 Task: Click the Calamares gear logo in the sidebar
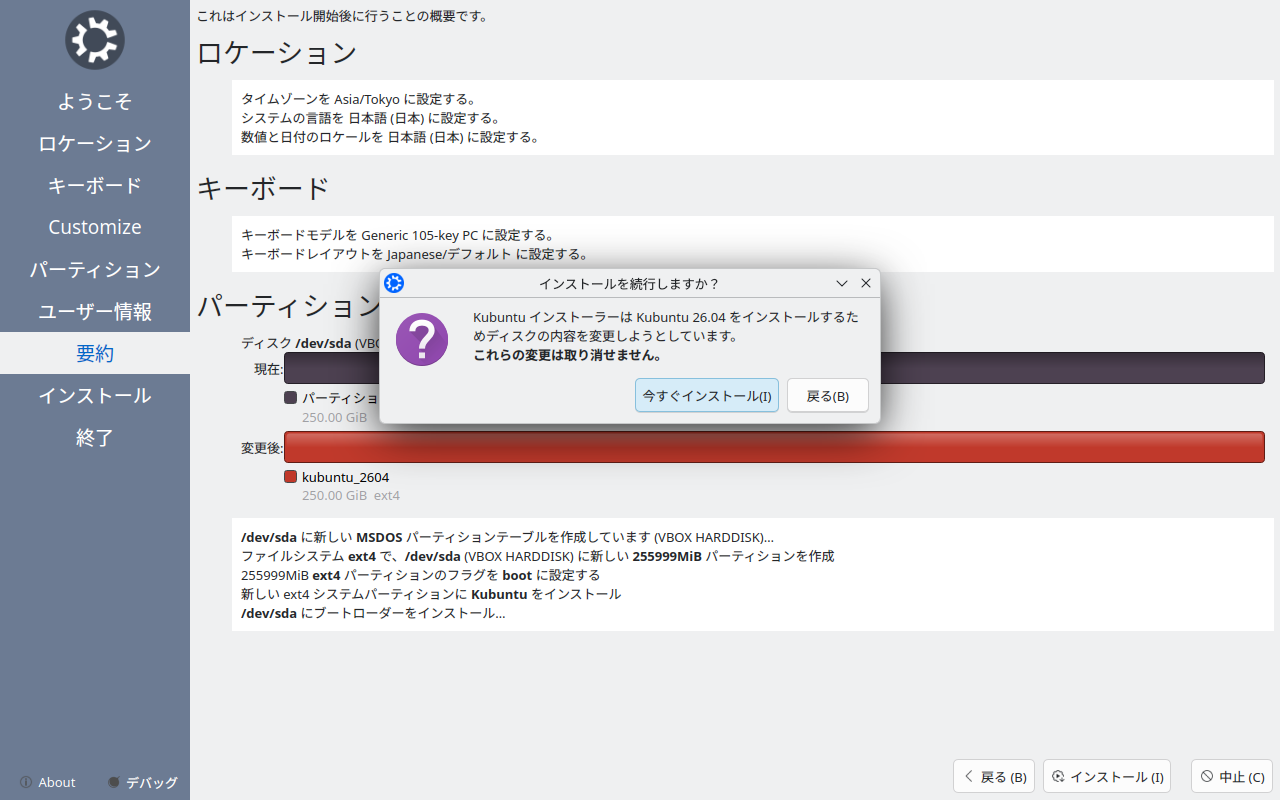pos(95,40)
